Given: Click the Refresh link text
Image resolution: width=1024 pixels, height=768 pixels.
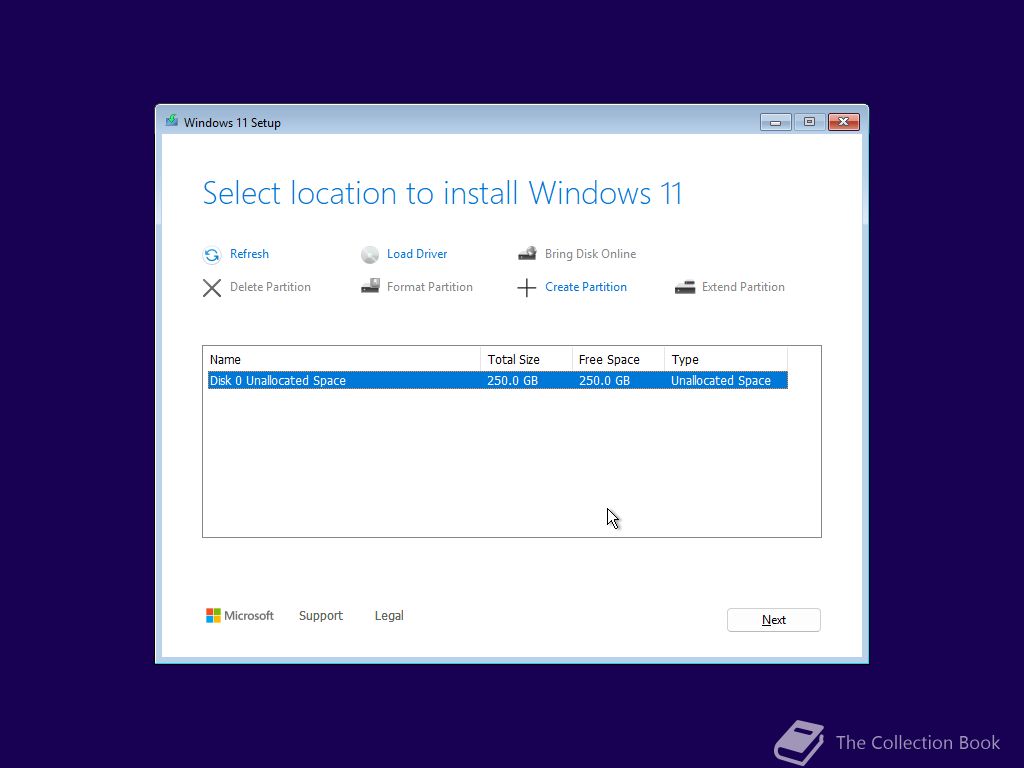Looking at the screenshot, I should (x=249, y=254).
